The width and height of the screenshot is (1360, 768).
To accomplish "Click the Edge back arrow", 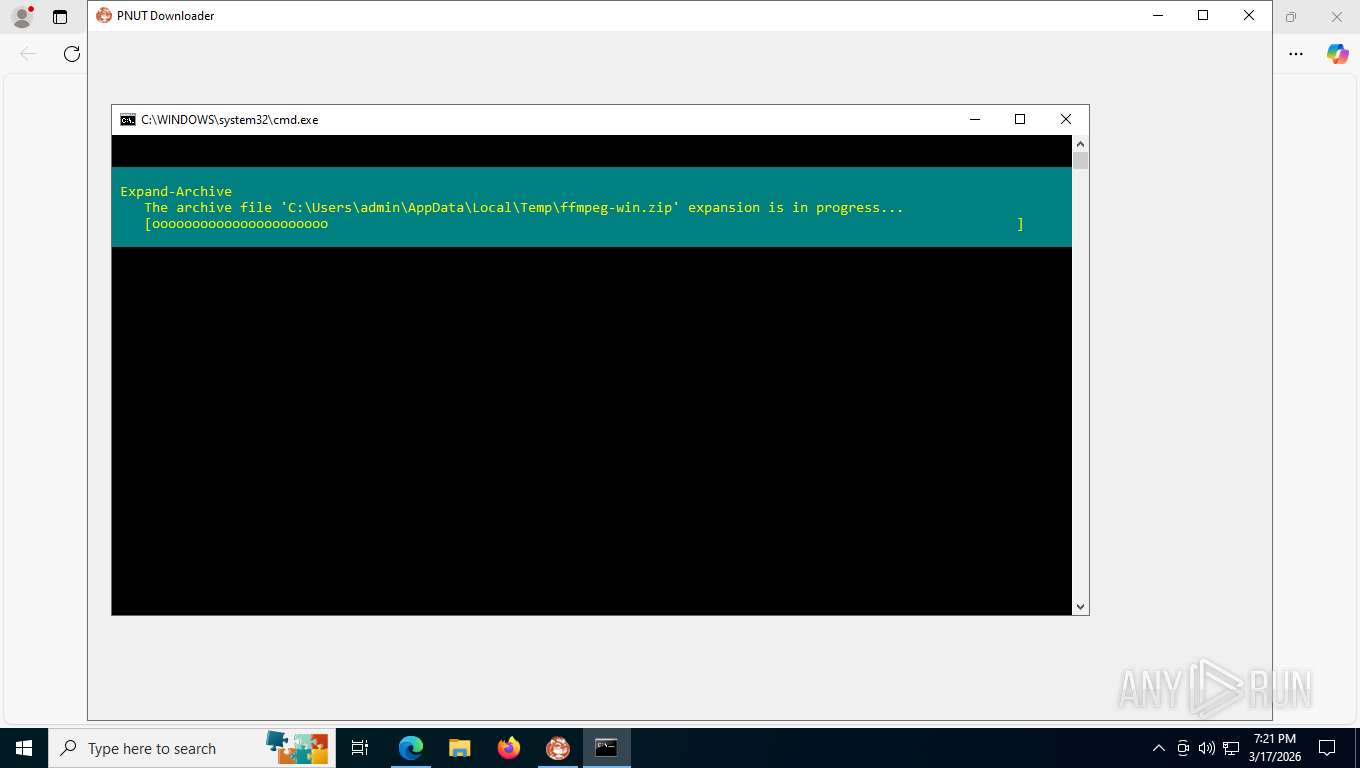I will point(28,54).
